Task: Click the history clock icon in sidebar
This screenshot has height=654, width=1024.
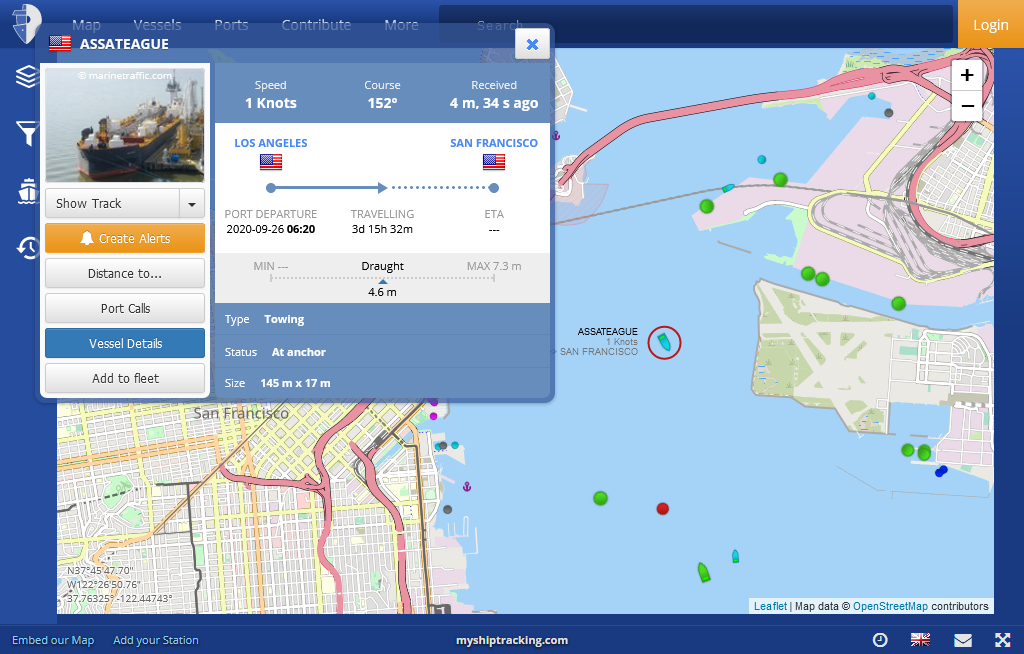Action: 26,247
